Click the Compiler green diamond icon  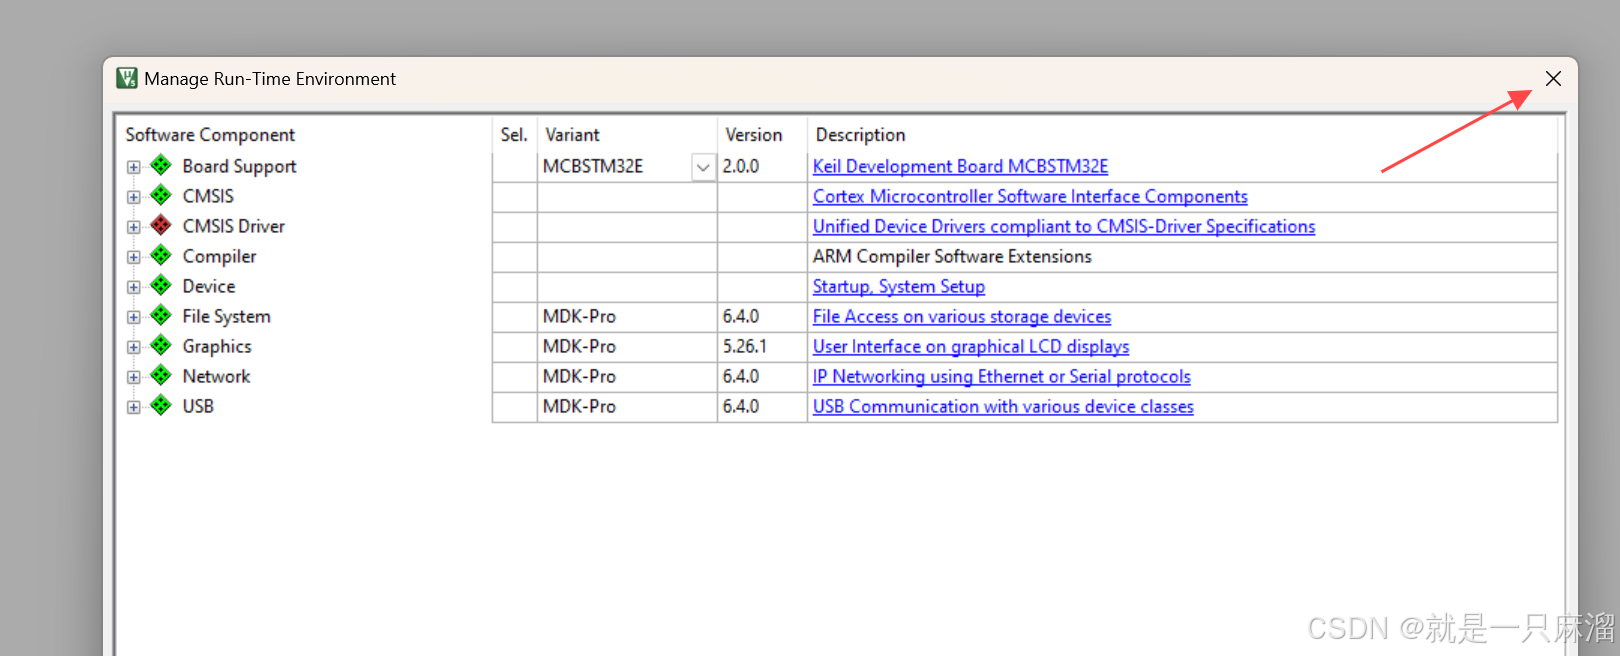[x=161, y=255]
